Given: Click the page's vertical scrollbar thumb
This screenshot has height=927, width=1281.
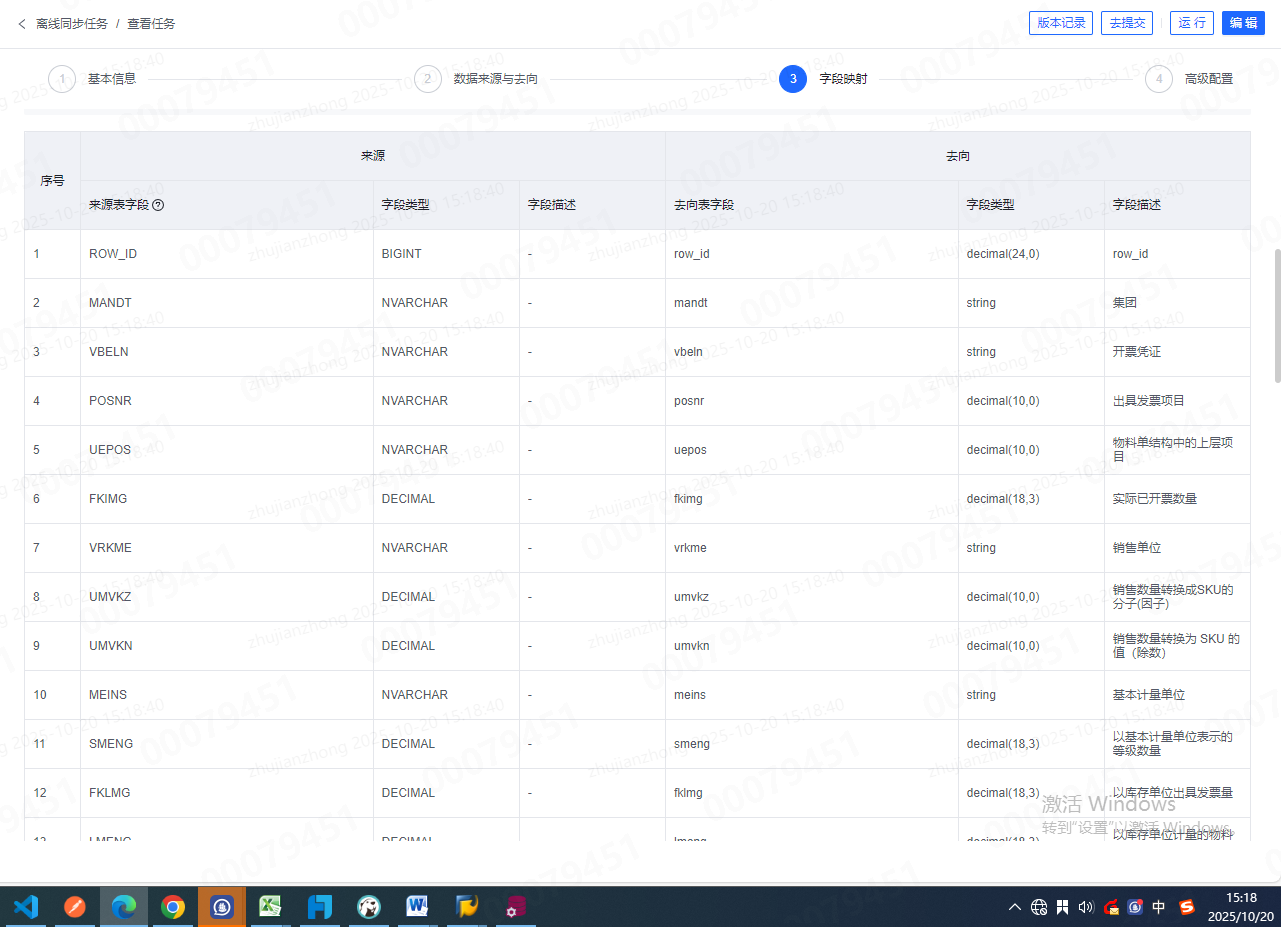Looking at the screenshot, I should click(x=1276, y=315).
